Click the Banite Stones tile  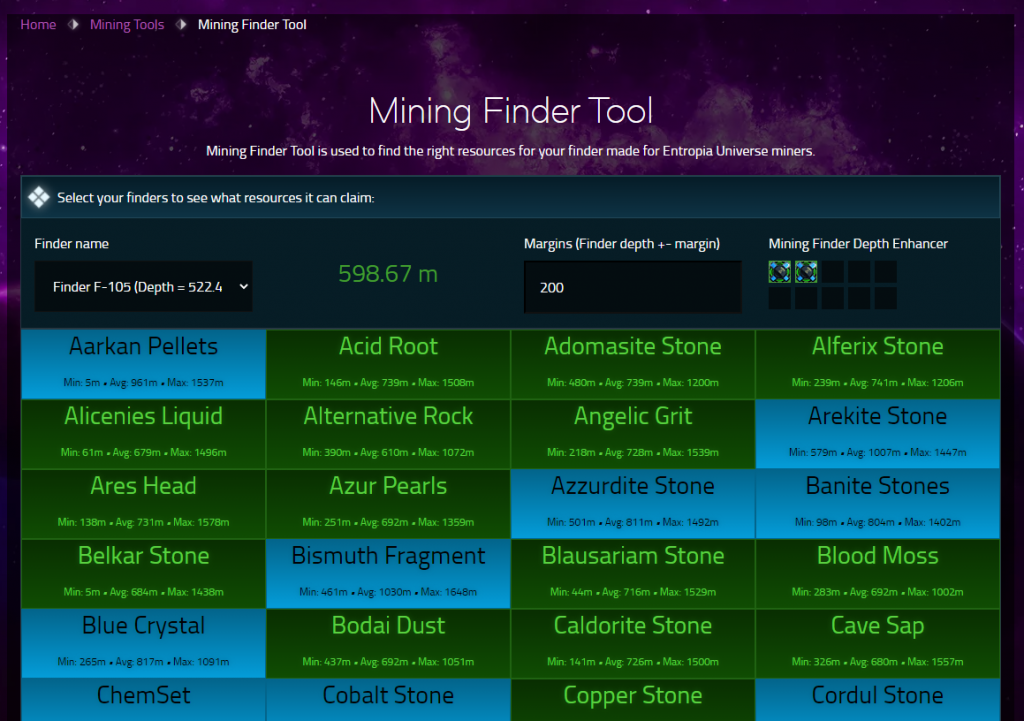point(878,504)
